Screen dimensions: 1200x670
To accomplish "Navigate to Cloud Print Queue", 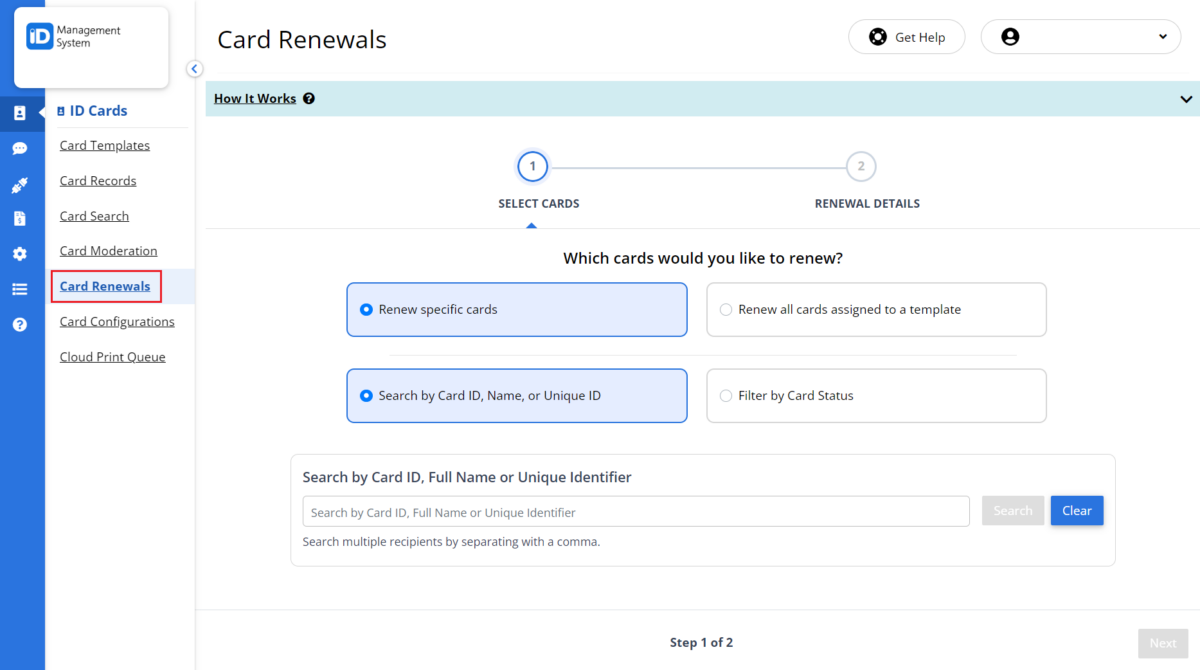I will click(112, 356).
